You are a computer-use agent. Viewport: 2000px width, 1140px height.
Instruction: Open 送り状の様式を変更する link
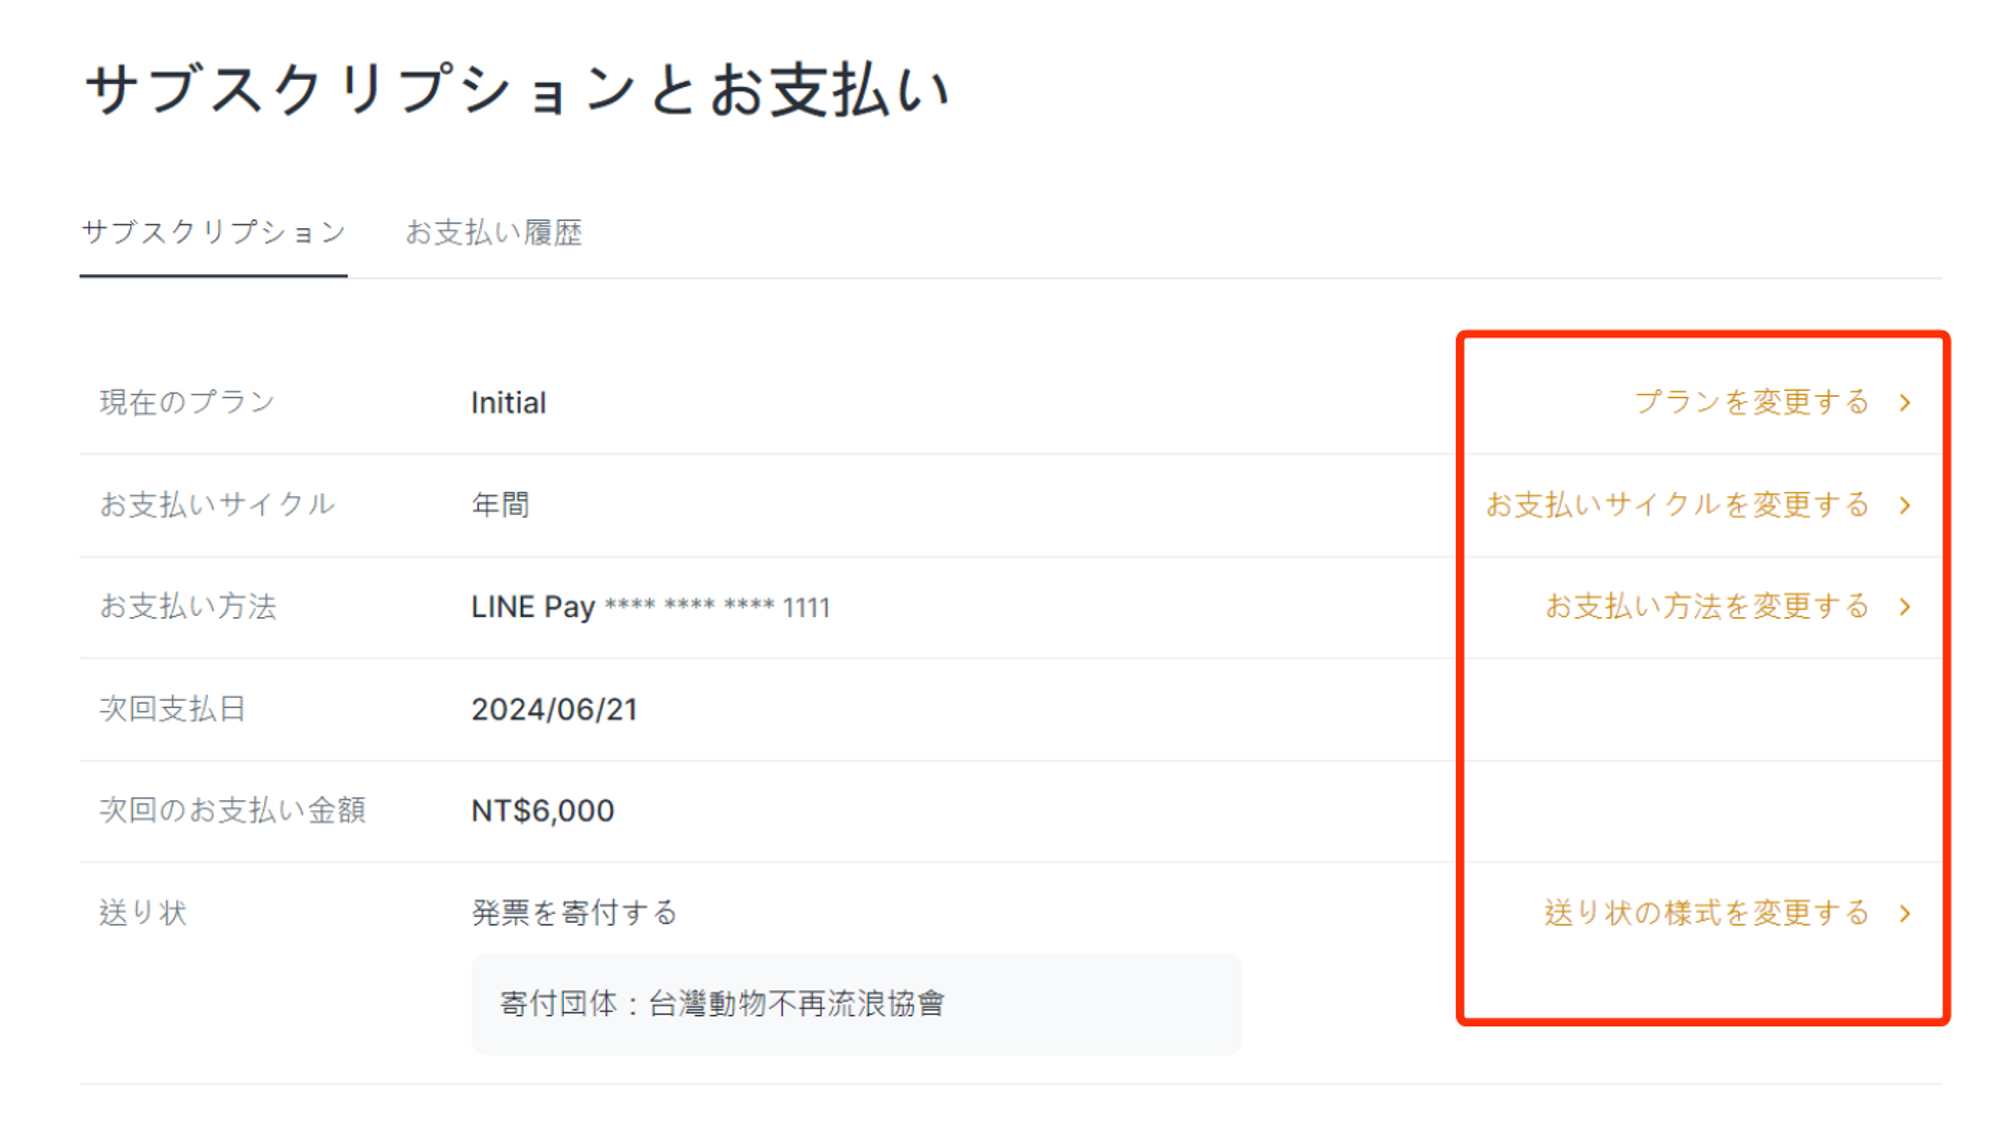(1706, 913)
